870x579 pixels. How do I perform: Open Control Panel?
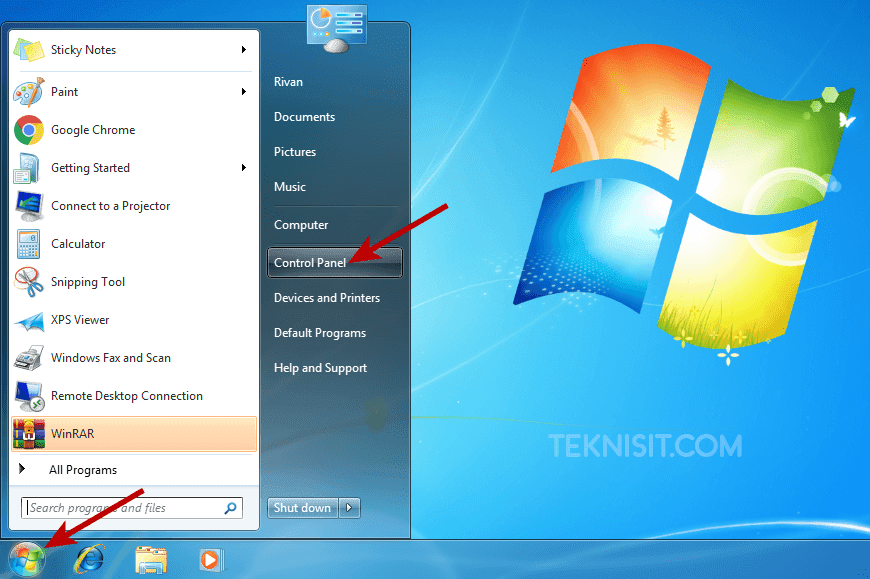[x=335, y=263]
